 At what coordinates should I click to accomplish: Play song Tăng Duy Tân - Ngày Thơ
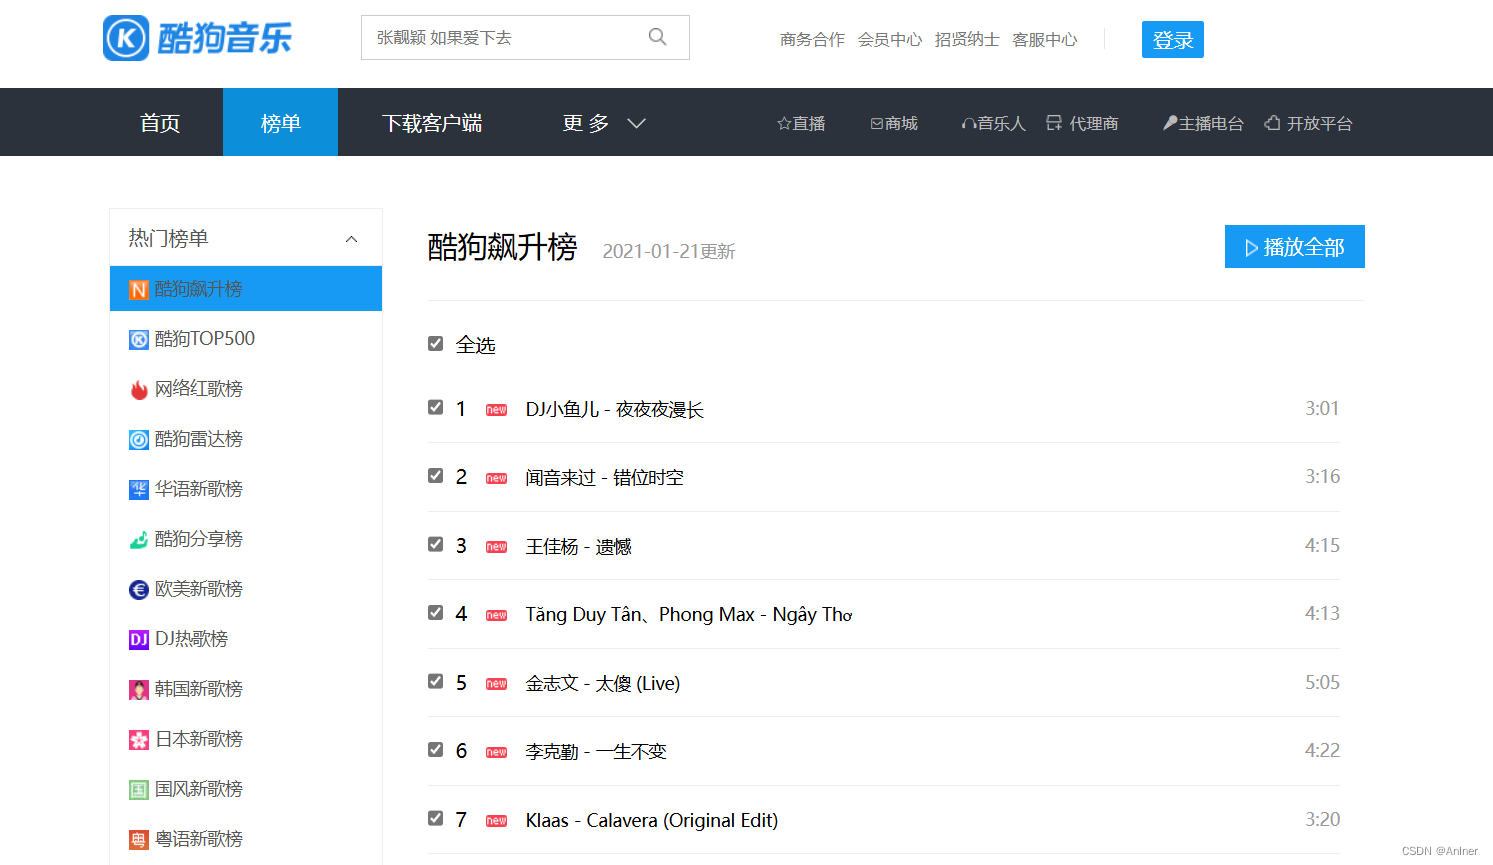point(689,615)
